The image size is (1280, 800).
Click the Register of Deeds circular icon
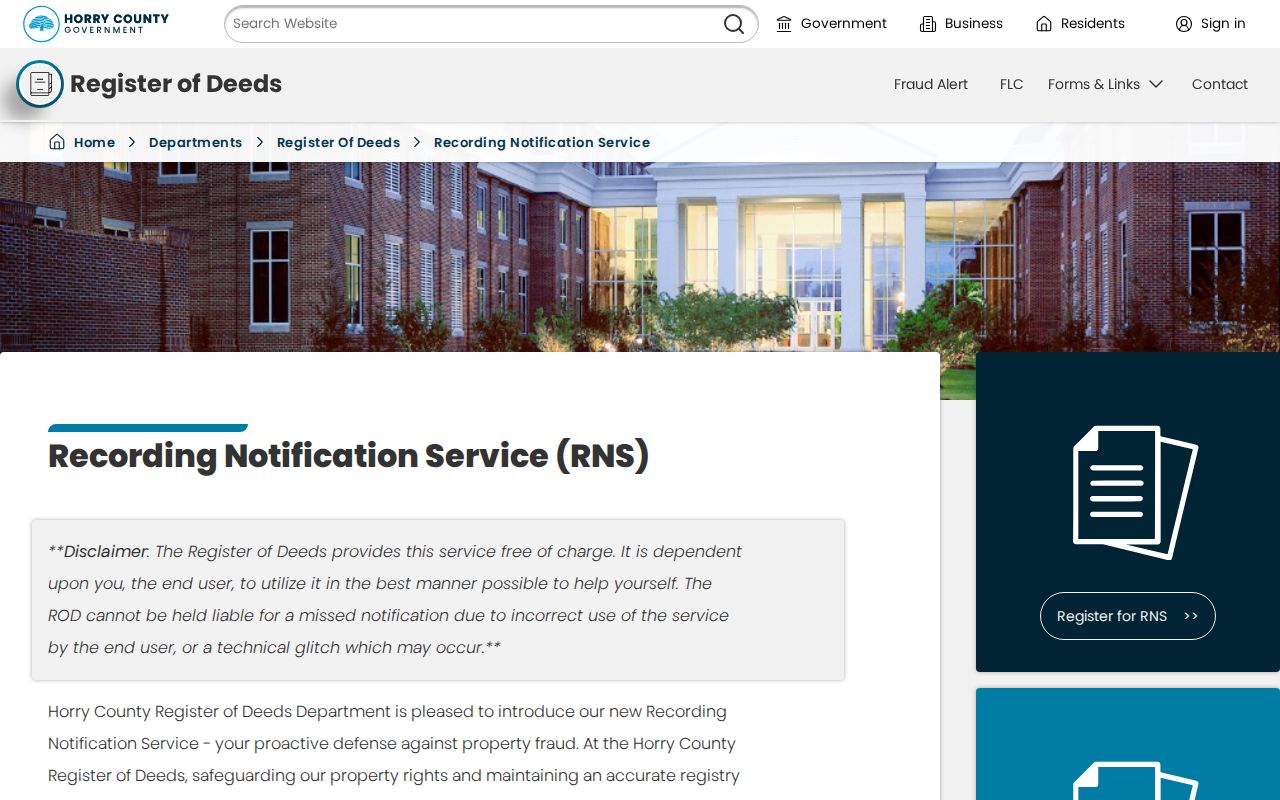click(40, 84)
